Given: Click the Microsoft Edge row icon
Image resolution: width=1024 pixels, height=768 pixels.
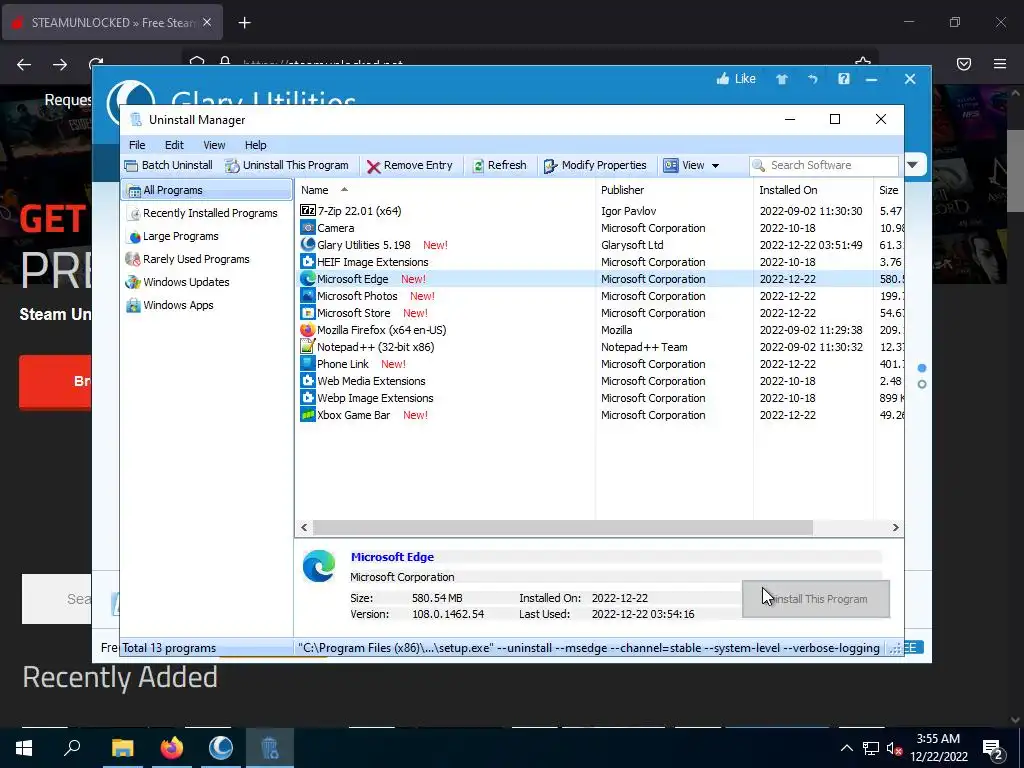Looking at the screenshot, I should point(308,279).
